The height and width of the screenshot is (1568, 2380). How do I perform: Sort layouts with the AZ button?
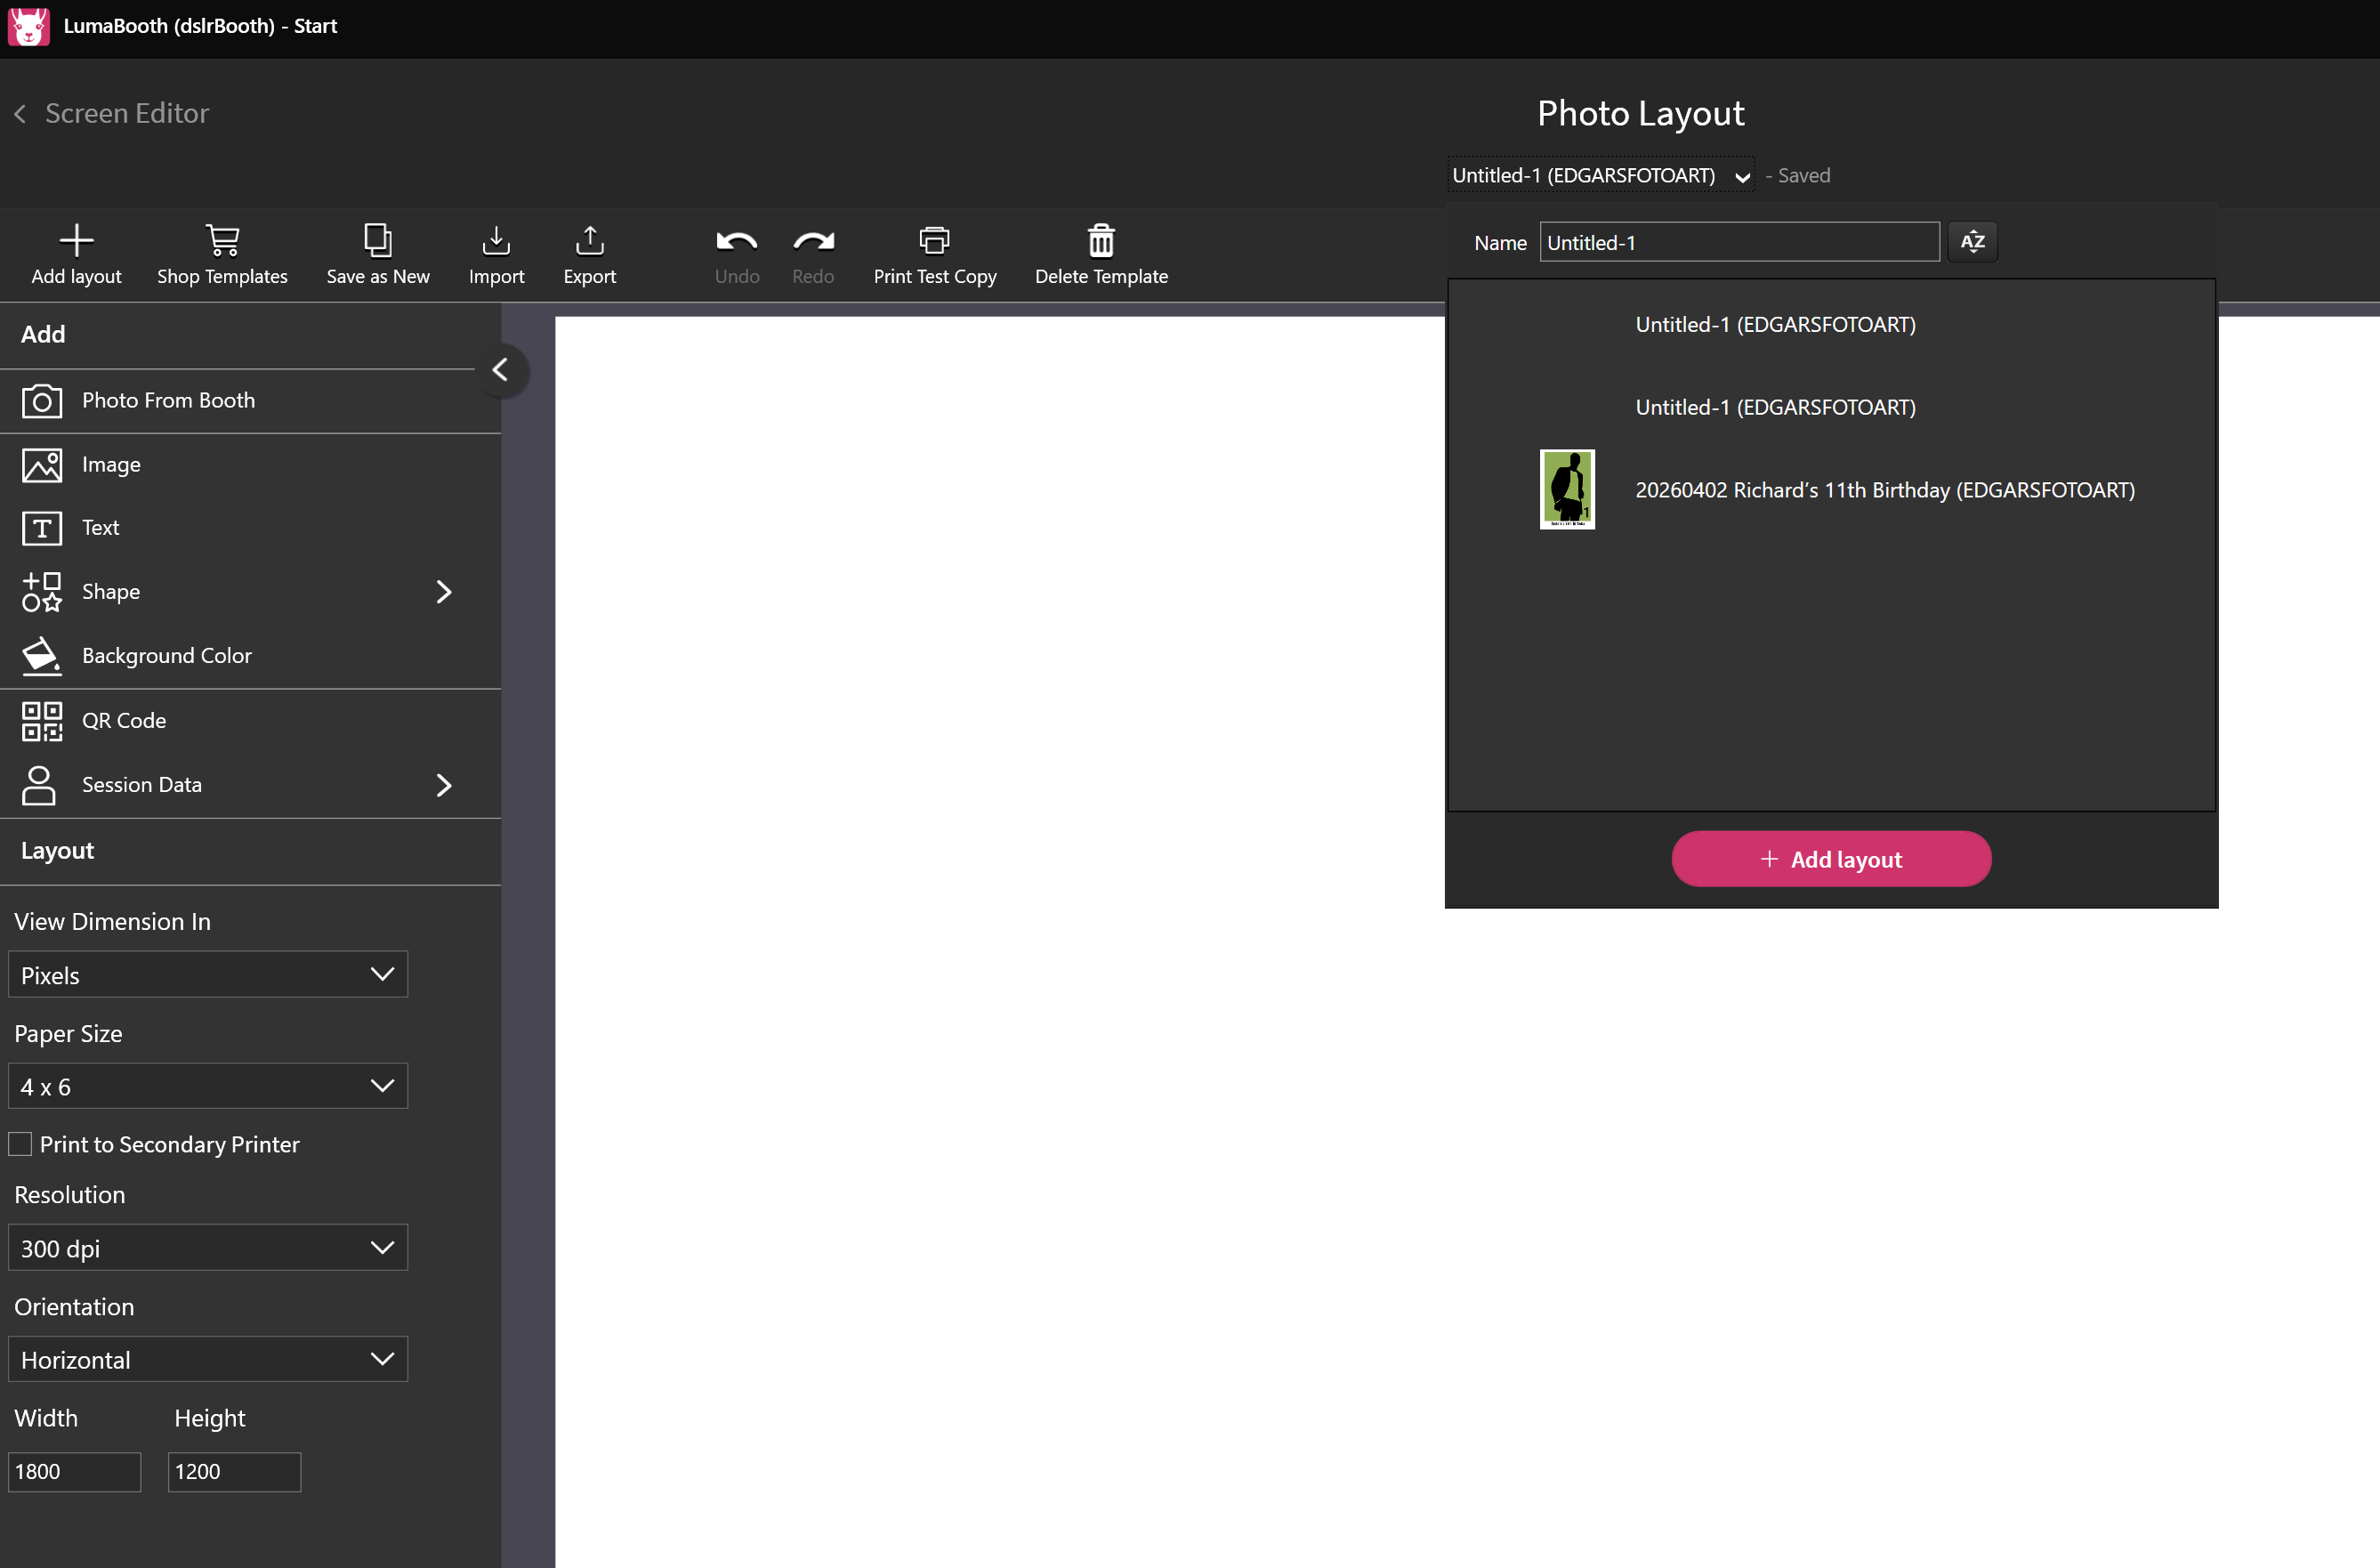pos(1972,242)
